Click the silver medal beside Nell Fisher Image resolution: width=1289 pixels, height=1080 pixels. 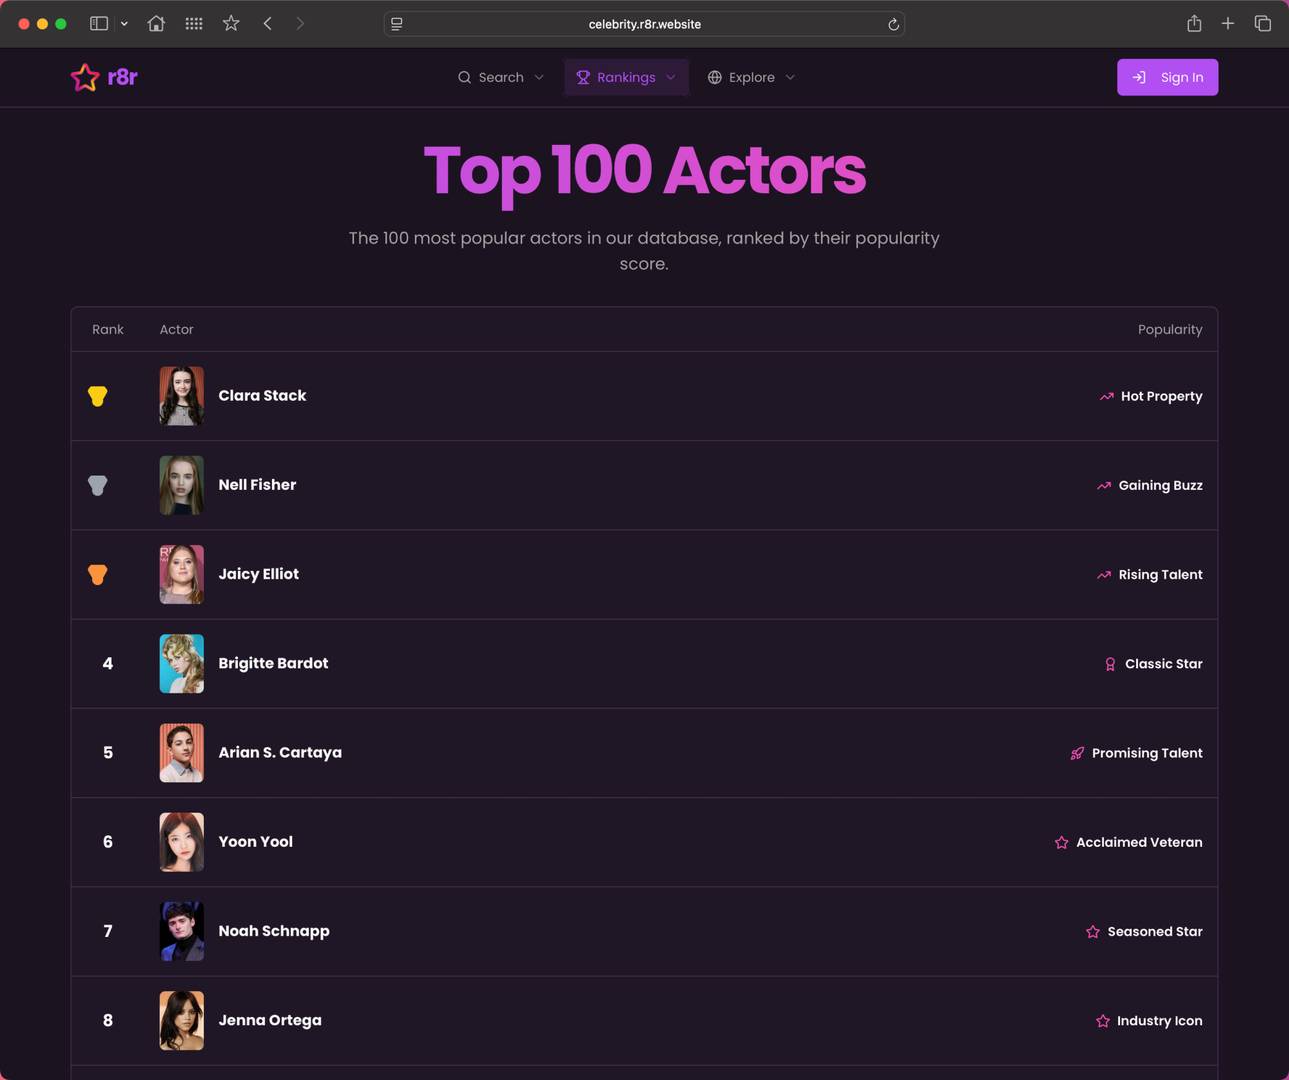[97, 485]
